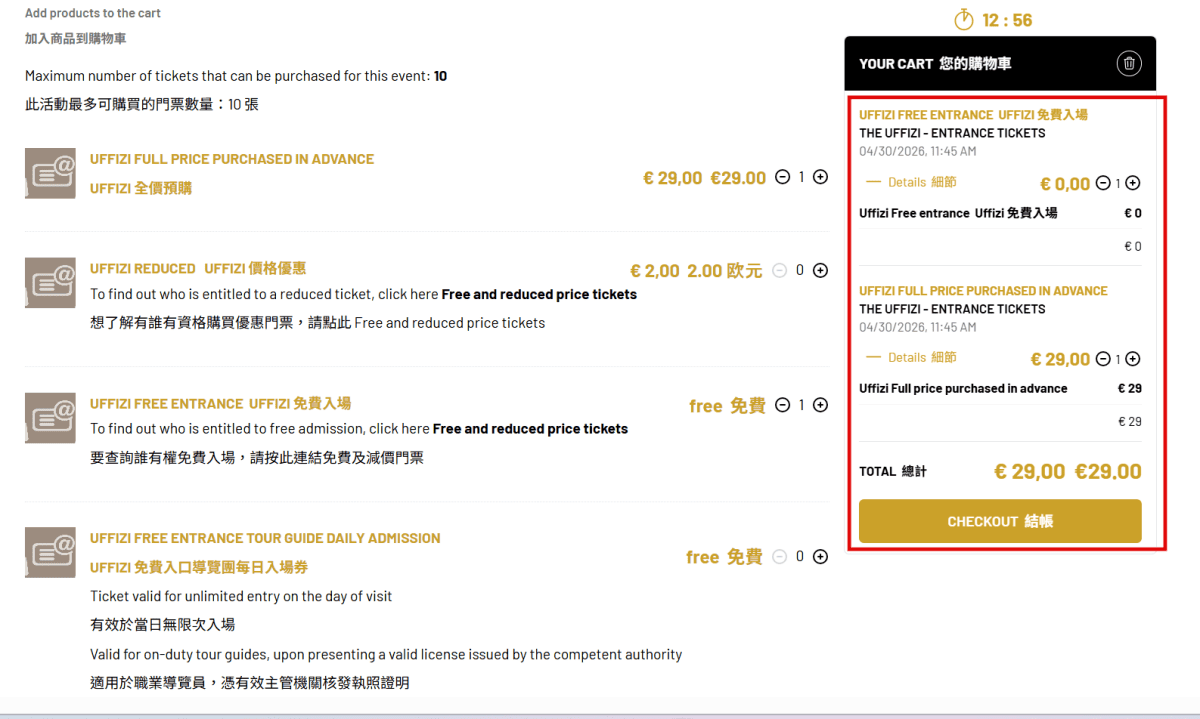Image resolution: width=1200 pixels, height=719 pixels.
Task: Add another Uffizi Free Entrance ticket in list
Action: 821,405
